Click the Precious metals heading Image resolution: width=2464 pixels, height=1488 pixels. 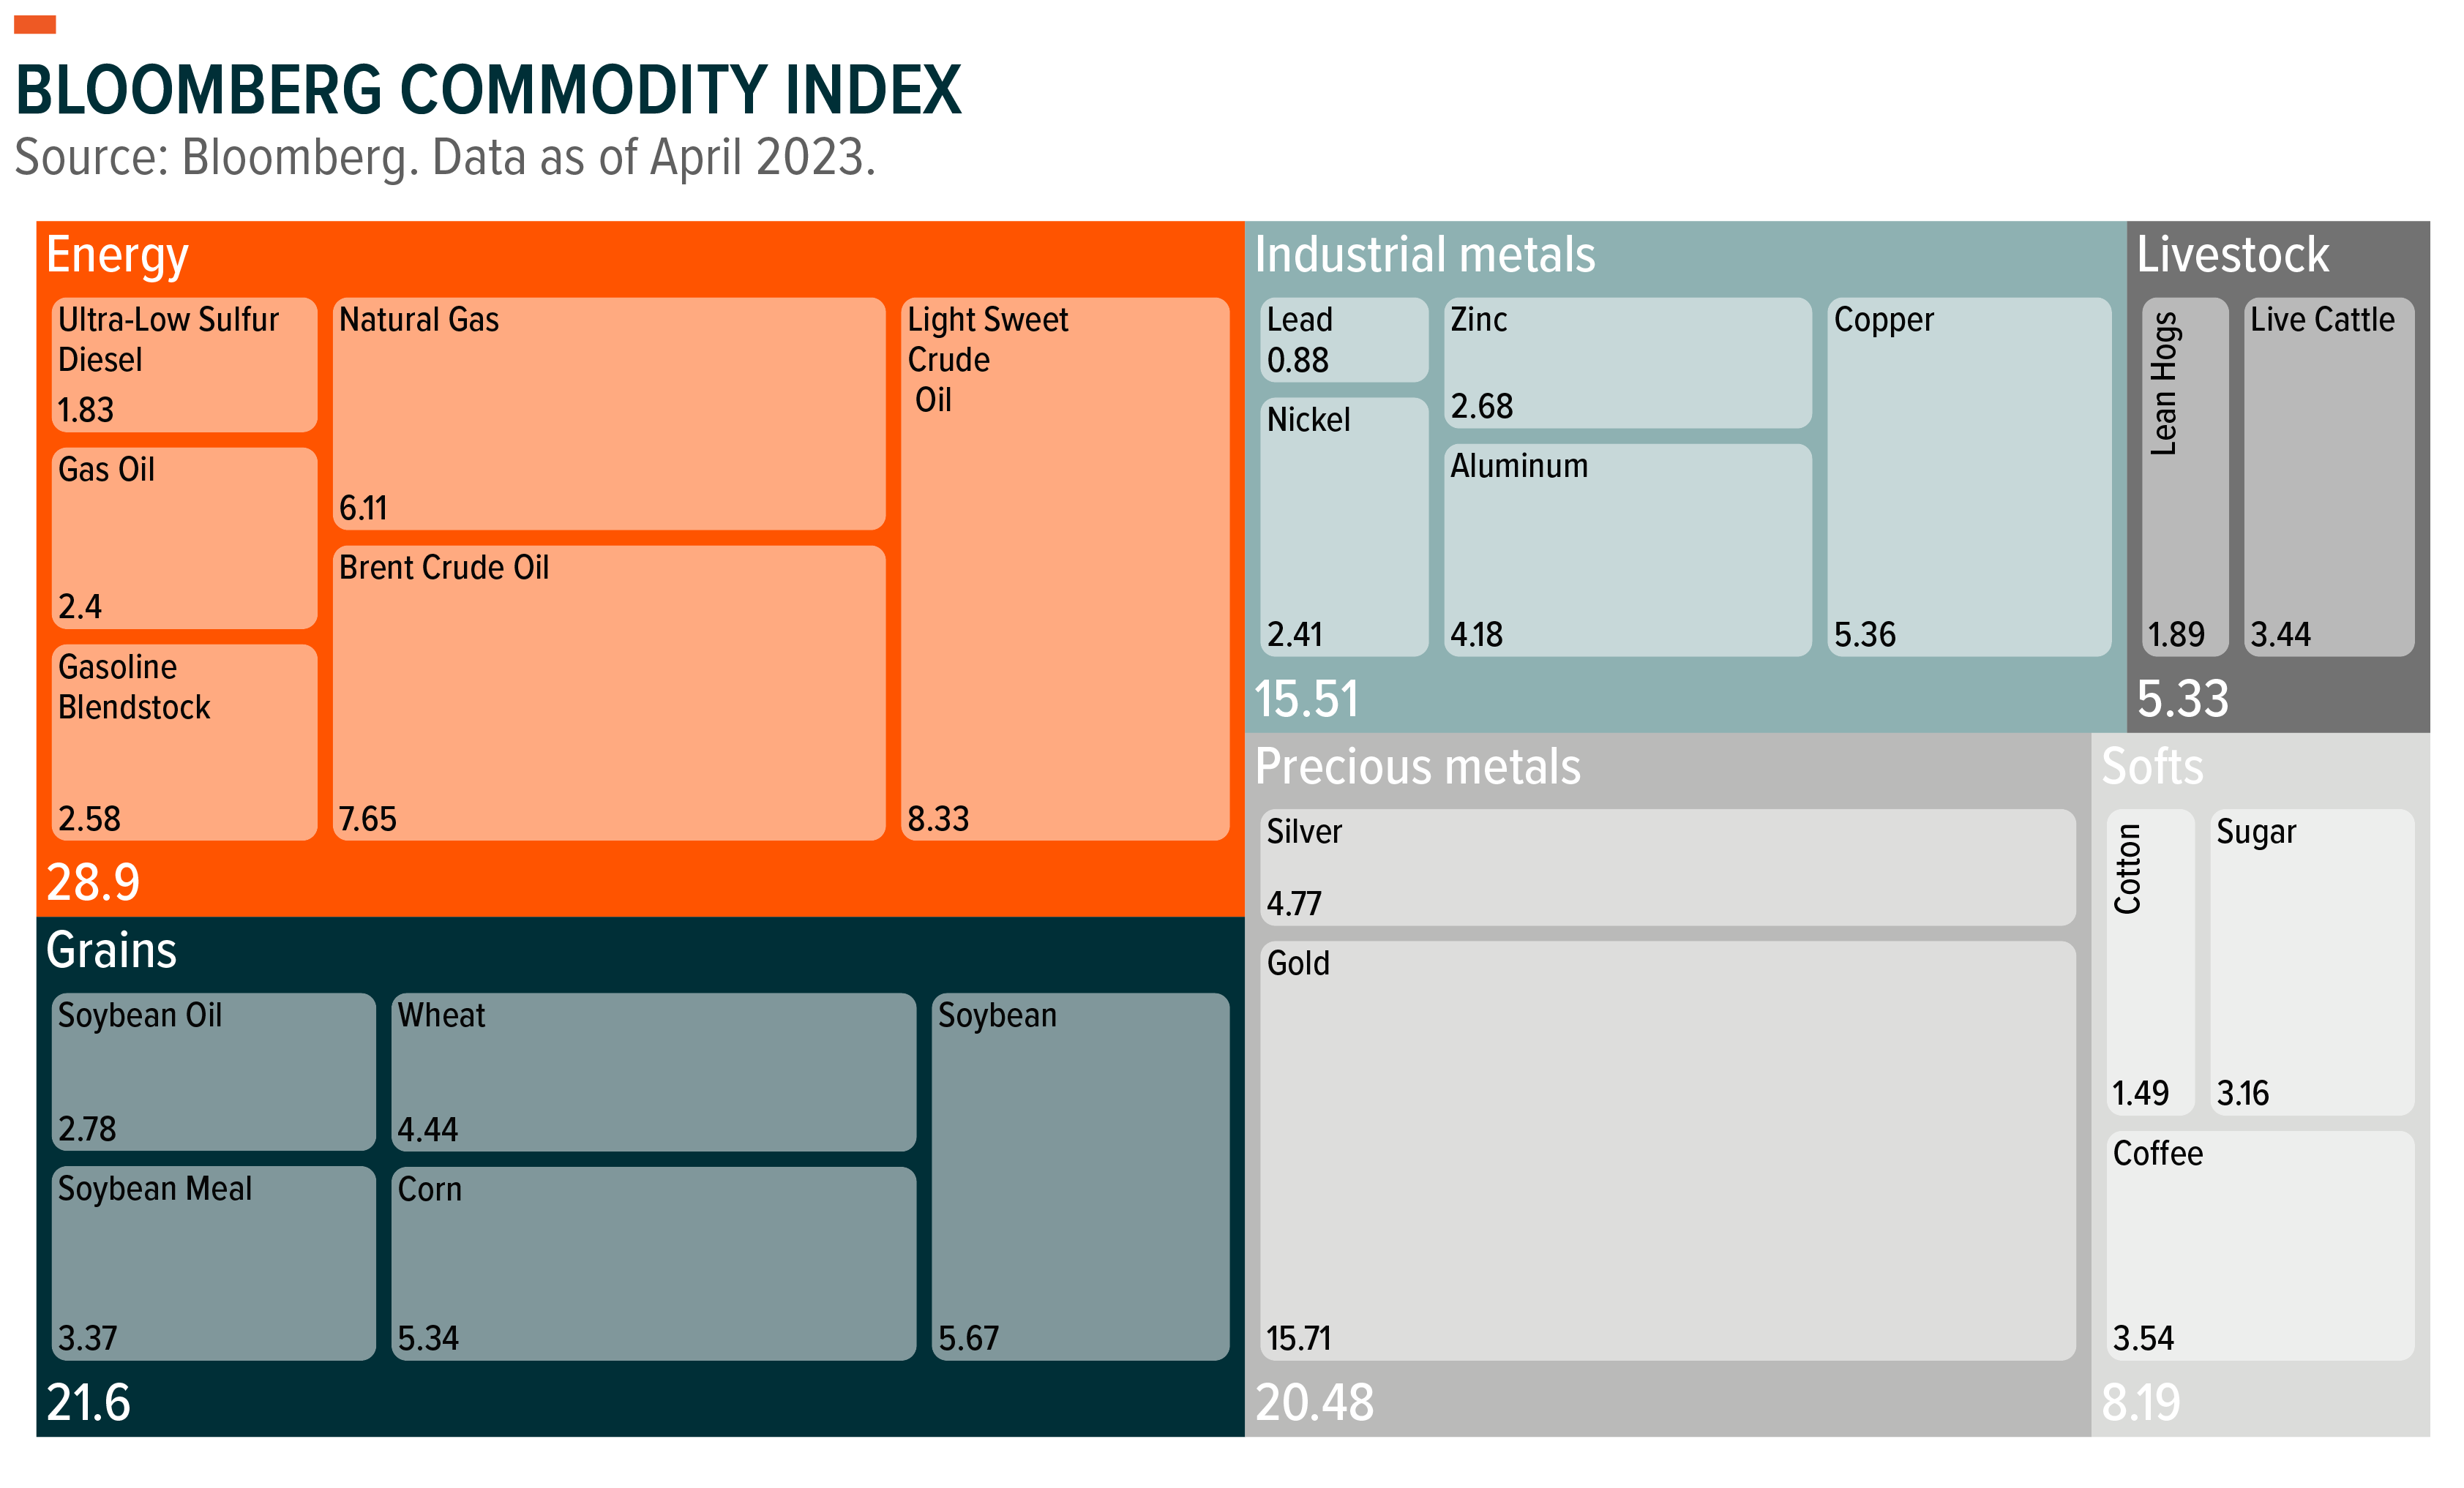[1417, 767]
